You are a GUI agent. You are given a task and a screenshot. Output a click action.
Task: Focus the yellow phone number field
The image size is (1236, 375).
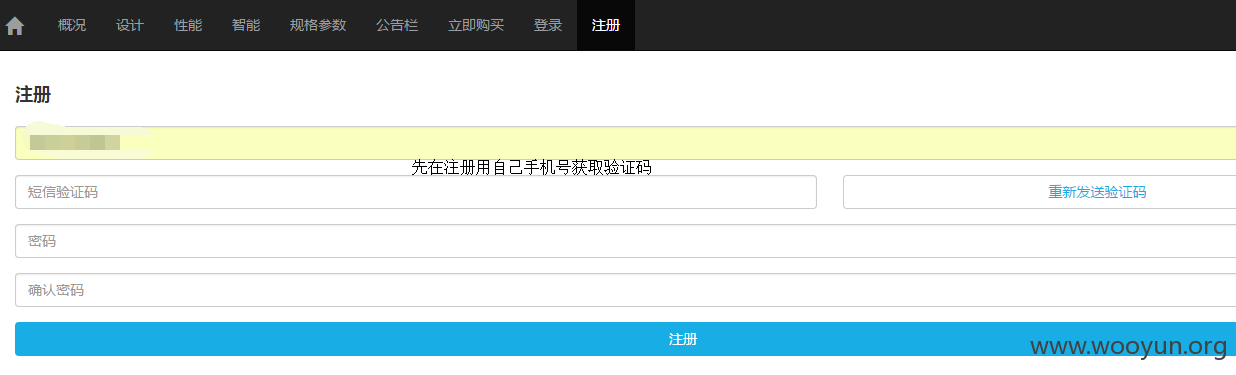click(x=625, y=143)
